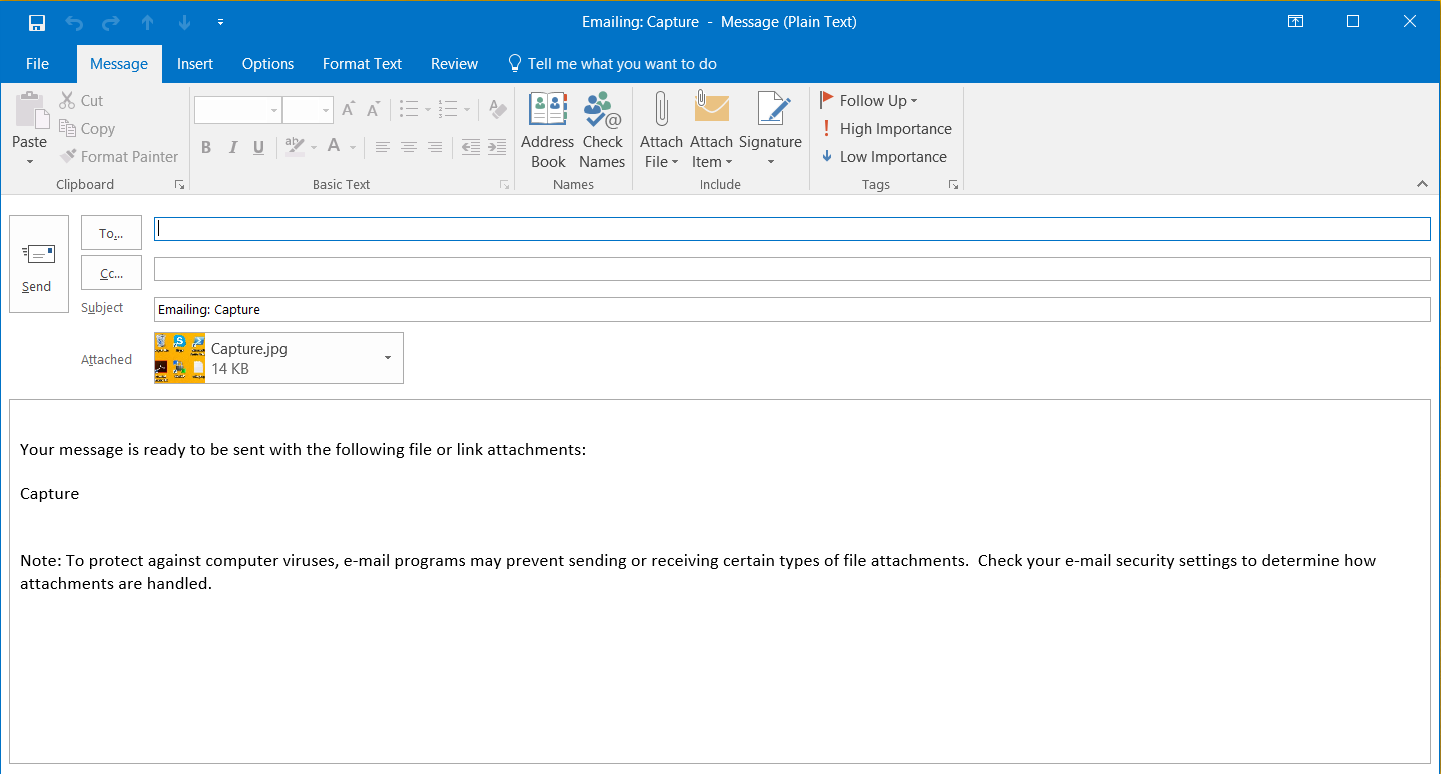Click the To... recipients button

click(111, 233)
